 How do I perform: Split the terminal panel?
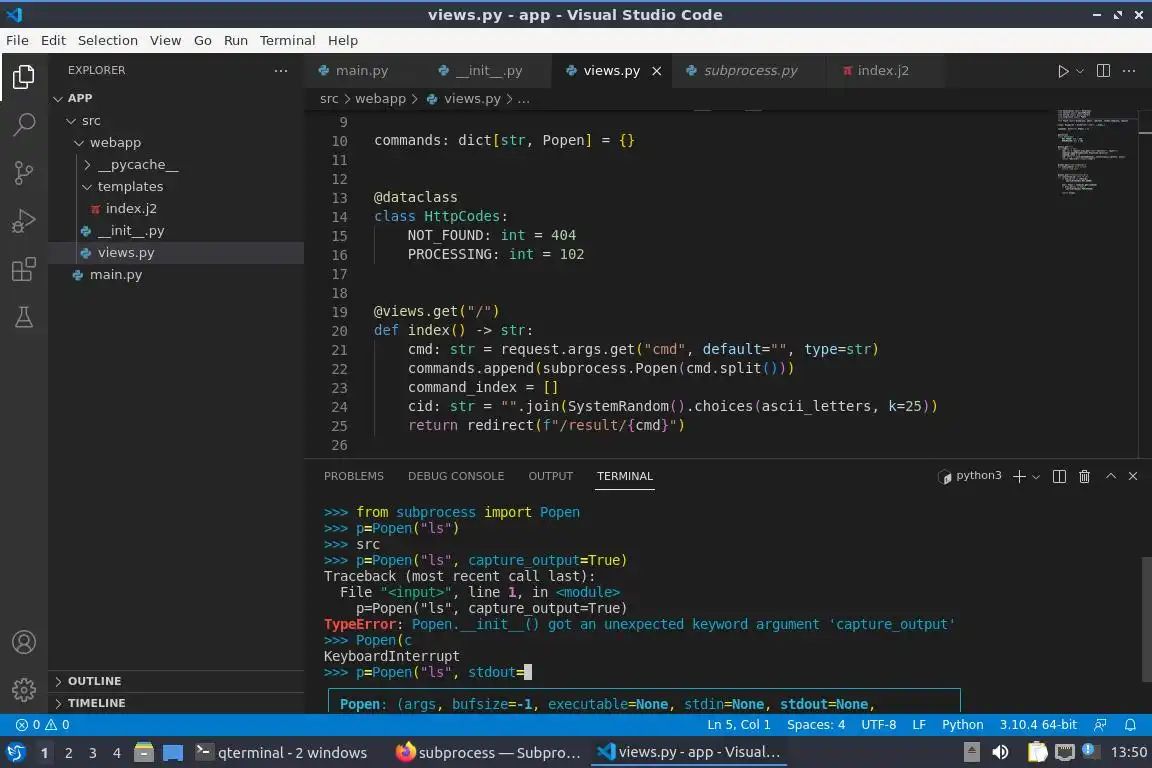pyautogui.click(x=1059, y=476)
